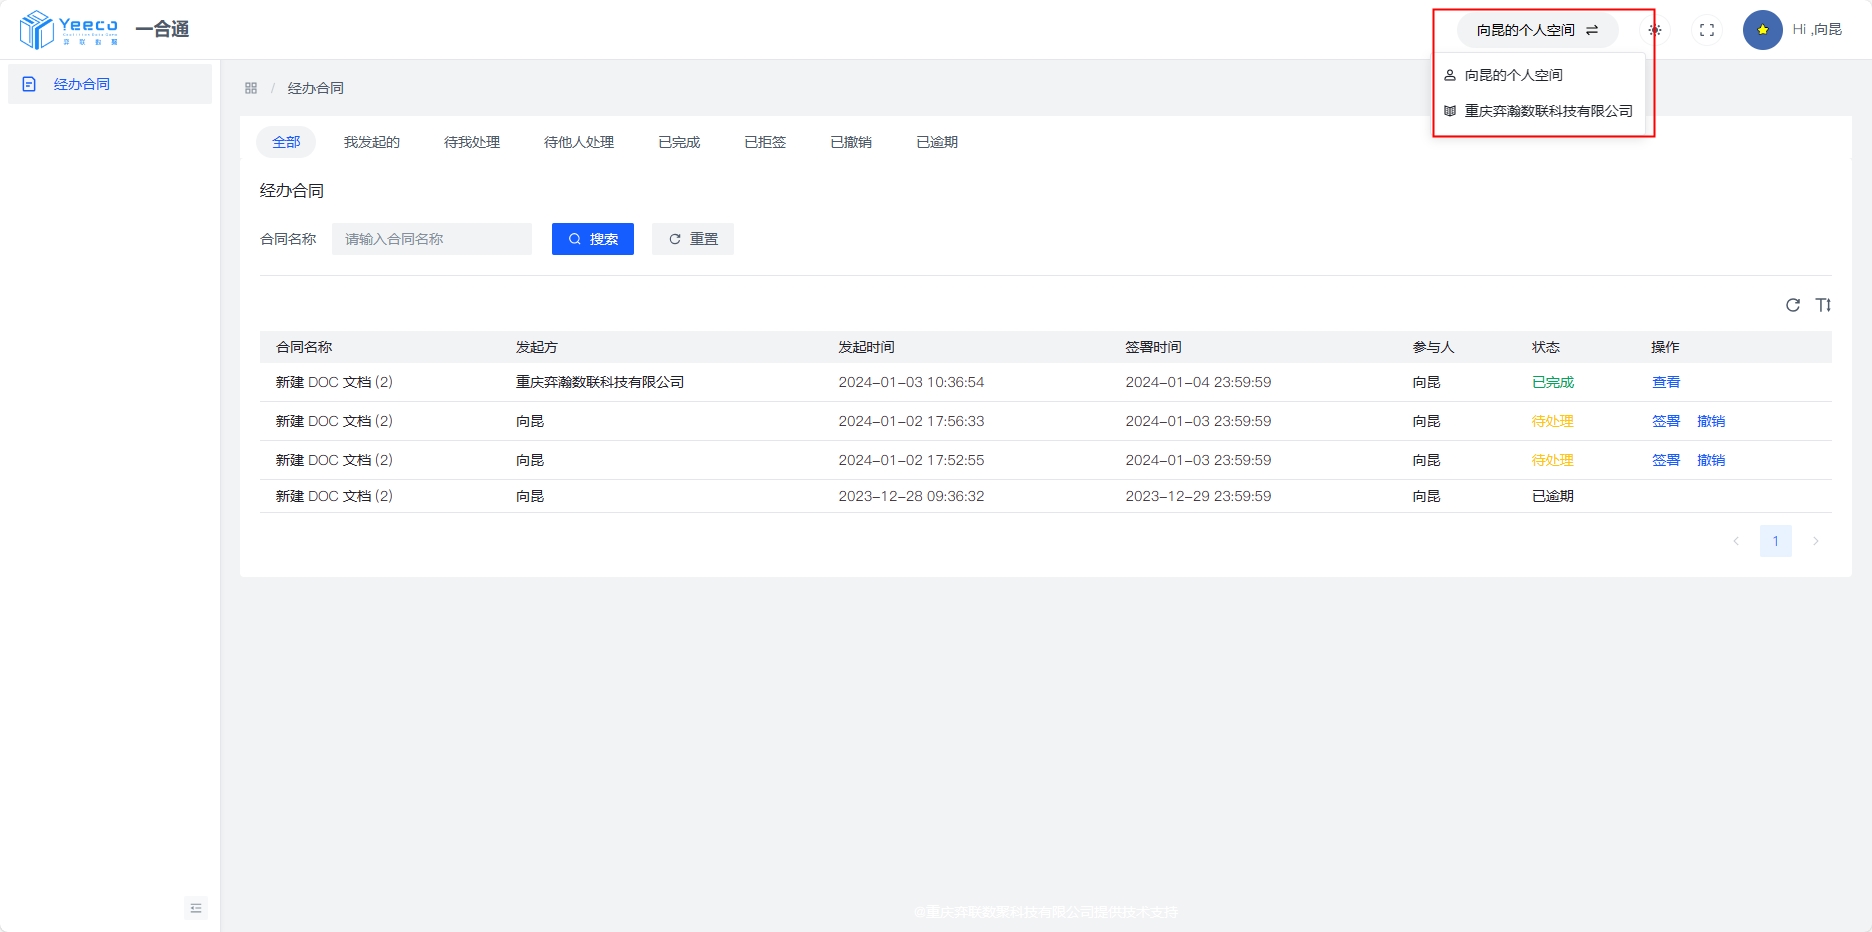Choose 重庆弈瀚数联科技有限公司 from the workspace list
1872x932 pixels.
[1547, 111]
